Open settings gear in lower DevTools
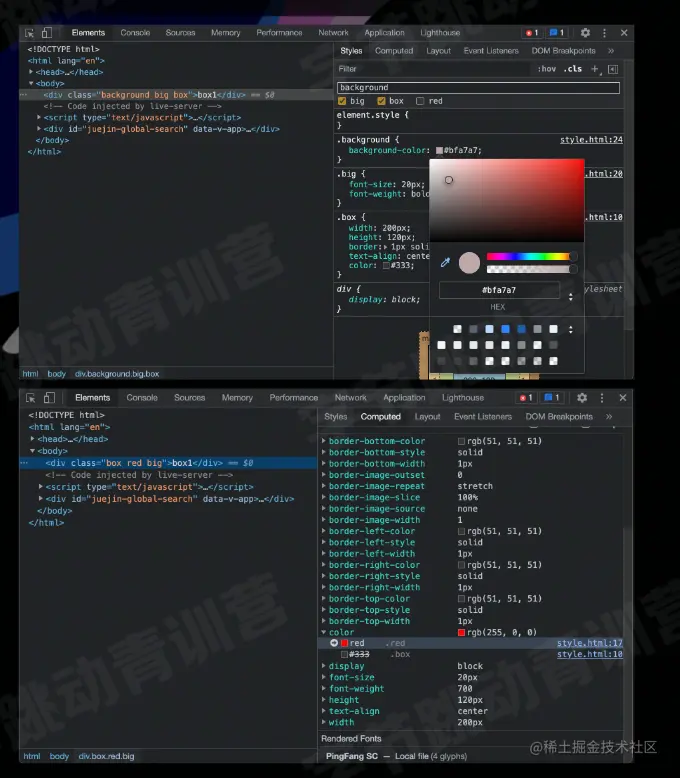Screen dimensions: 680x778 pos(582,398)
